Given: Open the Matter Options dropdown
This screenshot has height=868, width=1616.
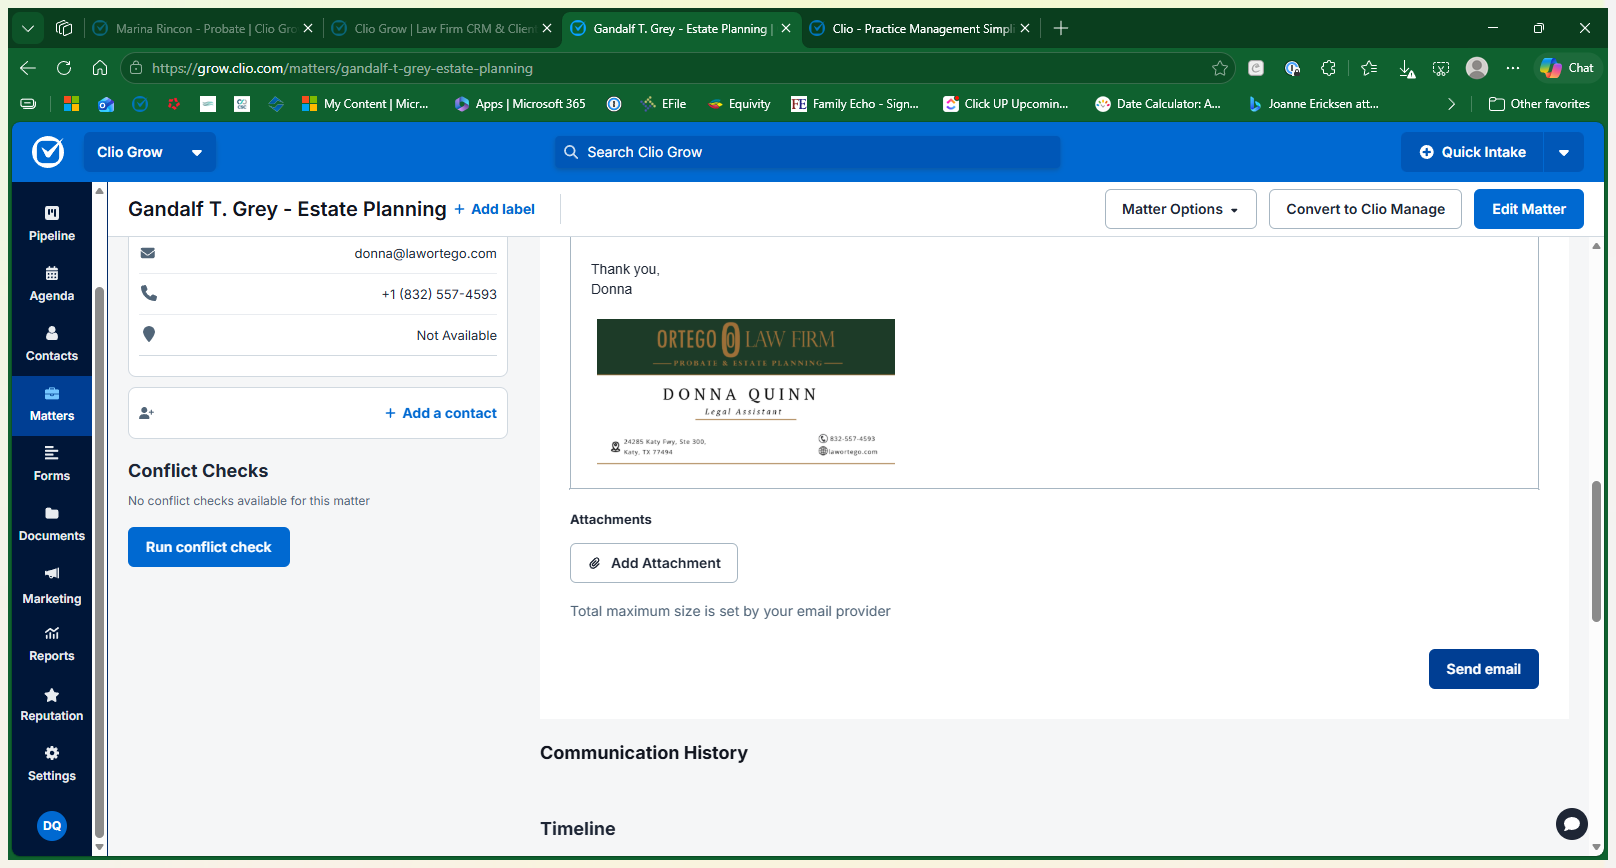Looking at the screenshot, I should click(1180, 209).
